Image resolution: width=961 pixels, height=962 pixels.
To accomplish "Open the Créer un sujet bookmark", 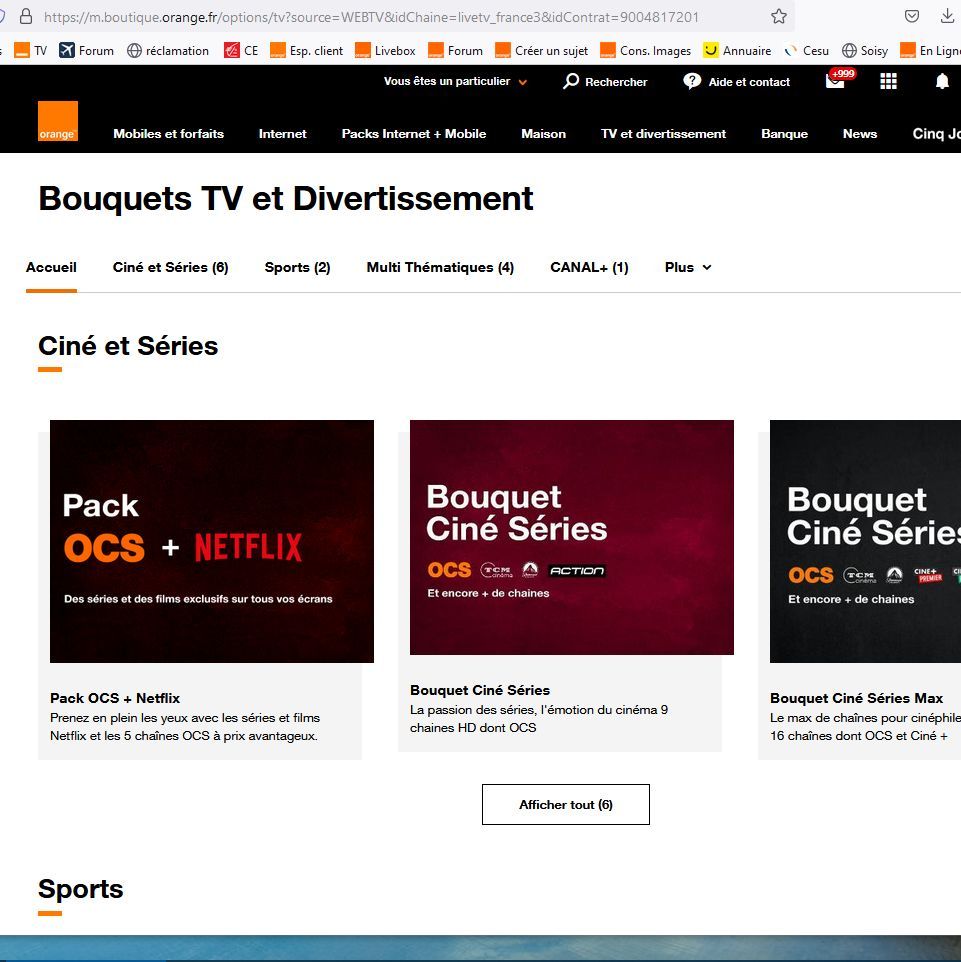I will (x=541, y=50).
